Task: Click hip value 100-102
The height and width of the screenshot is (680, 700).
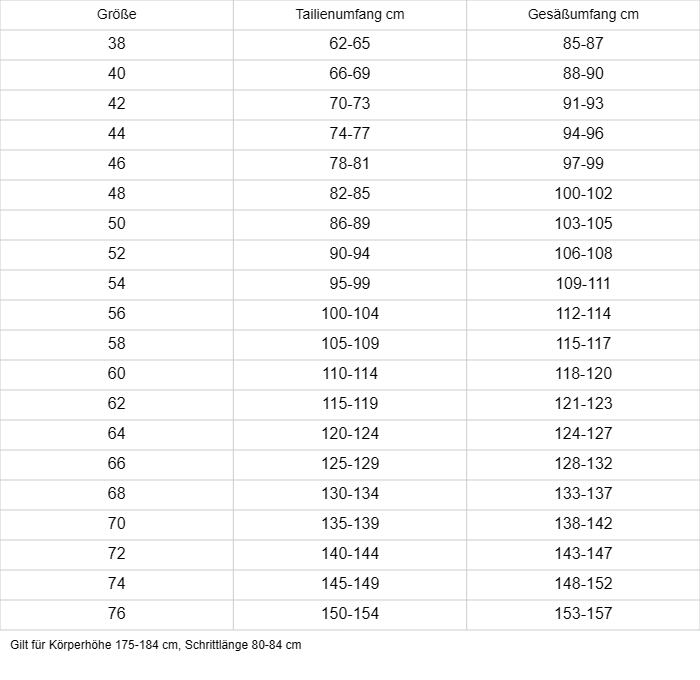Action: 583,194
